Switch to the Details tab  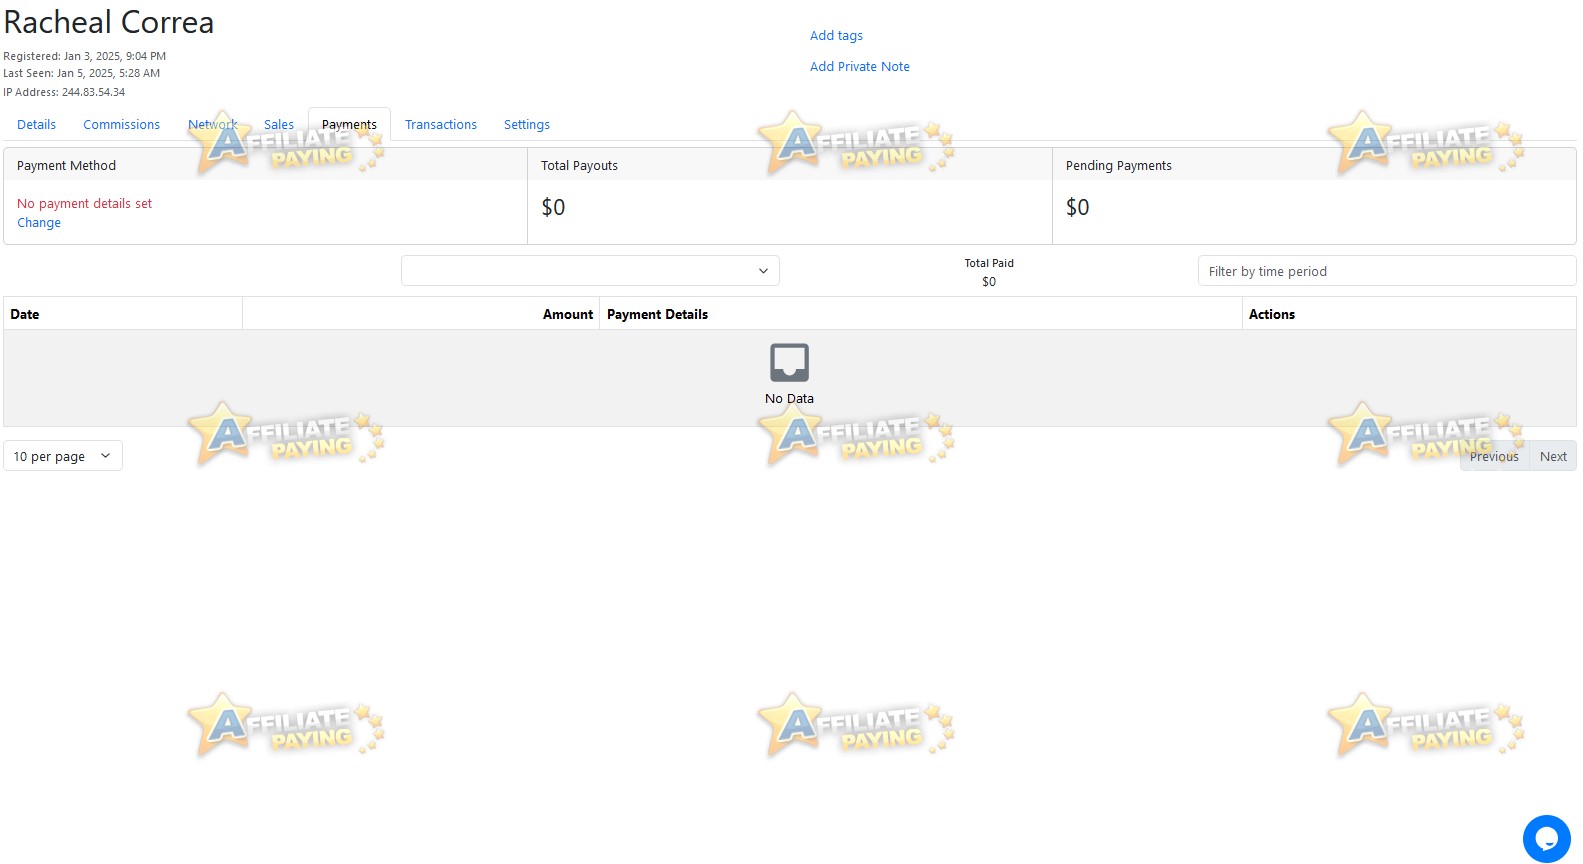coord(37,125)
